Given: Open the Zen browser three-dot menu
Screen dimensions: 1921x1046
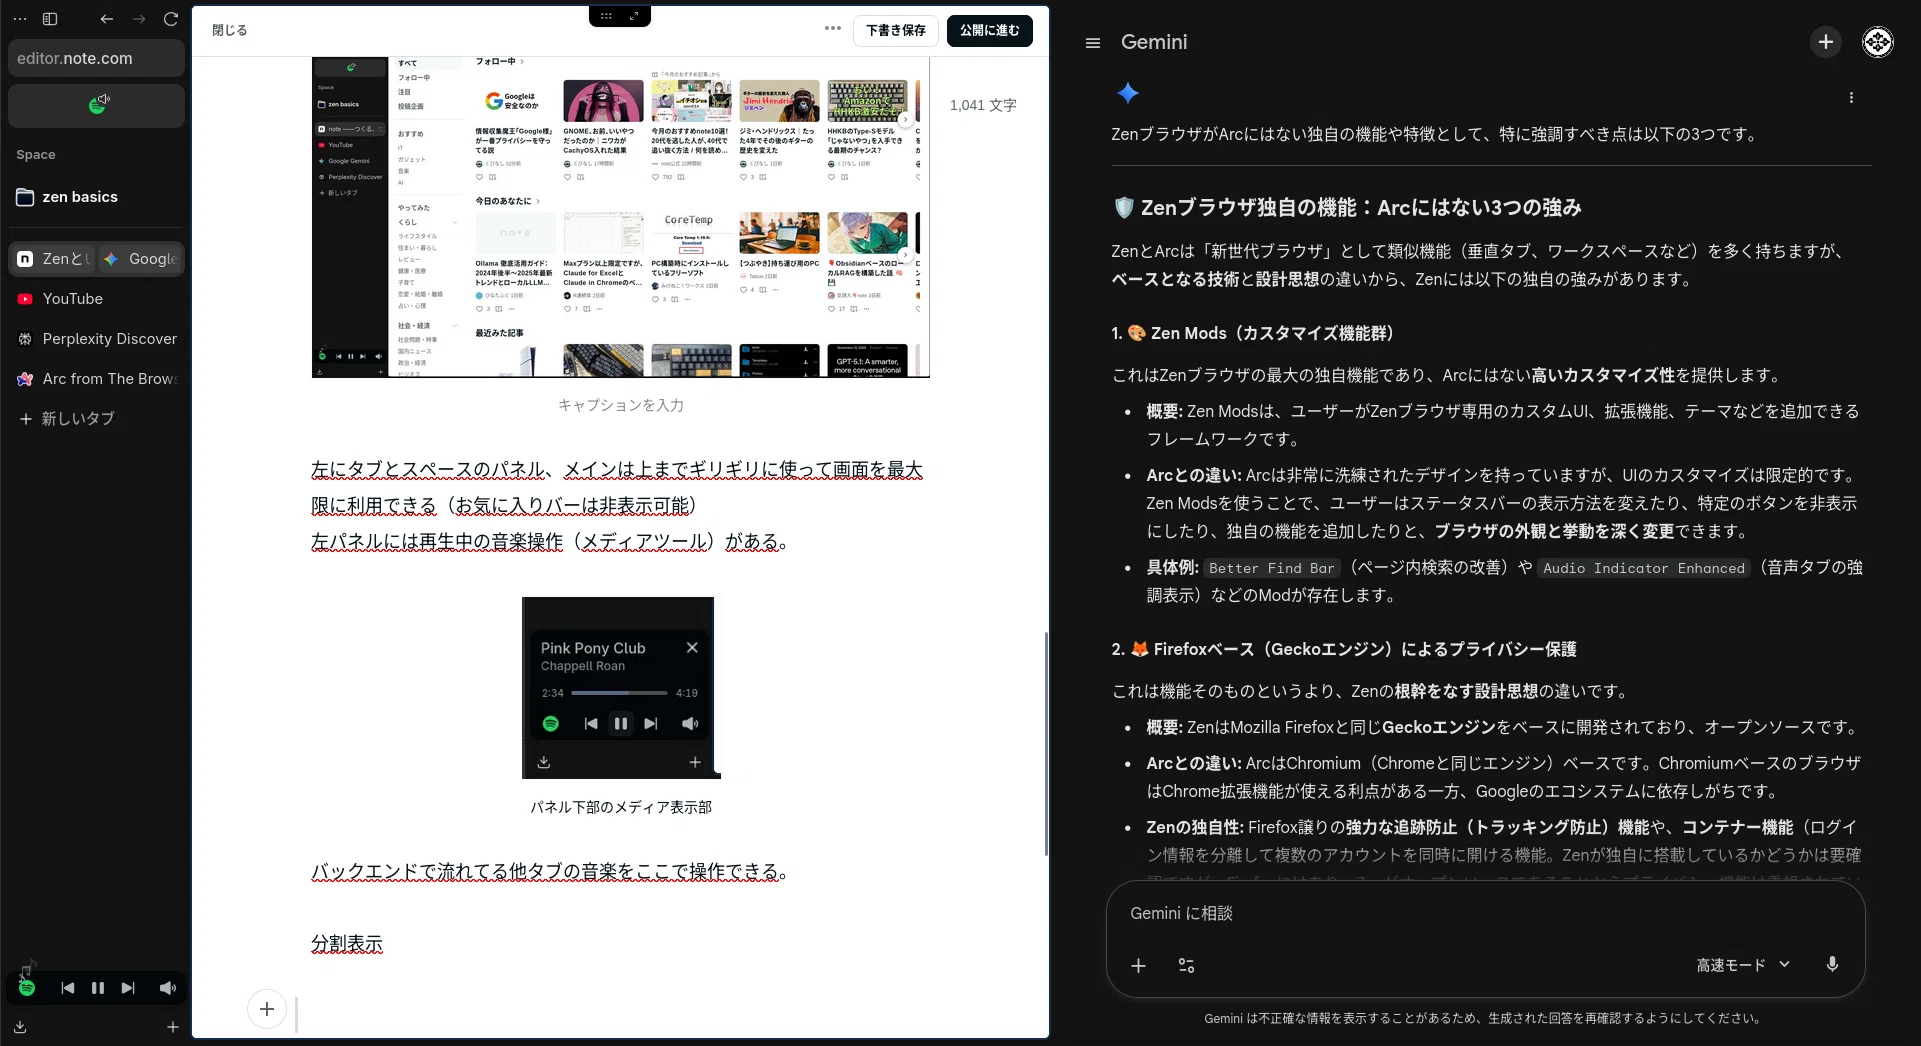Looking at the screenshot, I should 20,19.
